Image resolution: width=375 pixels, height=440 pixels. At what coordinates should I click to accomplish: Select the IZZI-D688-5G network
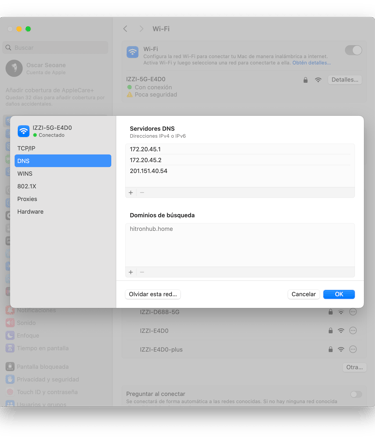(x=159, y=312)
